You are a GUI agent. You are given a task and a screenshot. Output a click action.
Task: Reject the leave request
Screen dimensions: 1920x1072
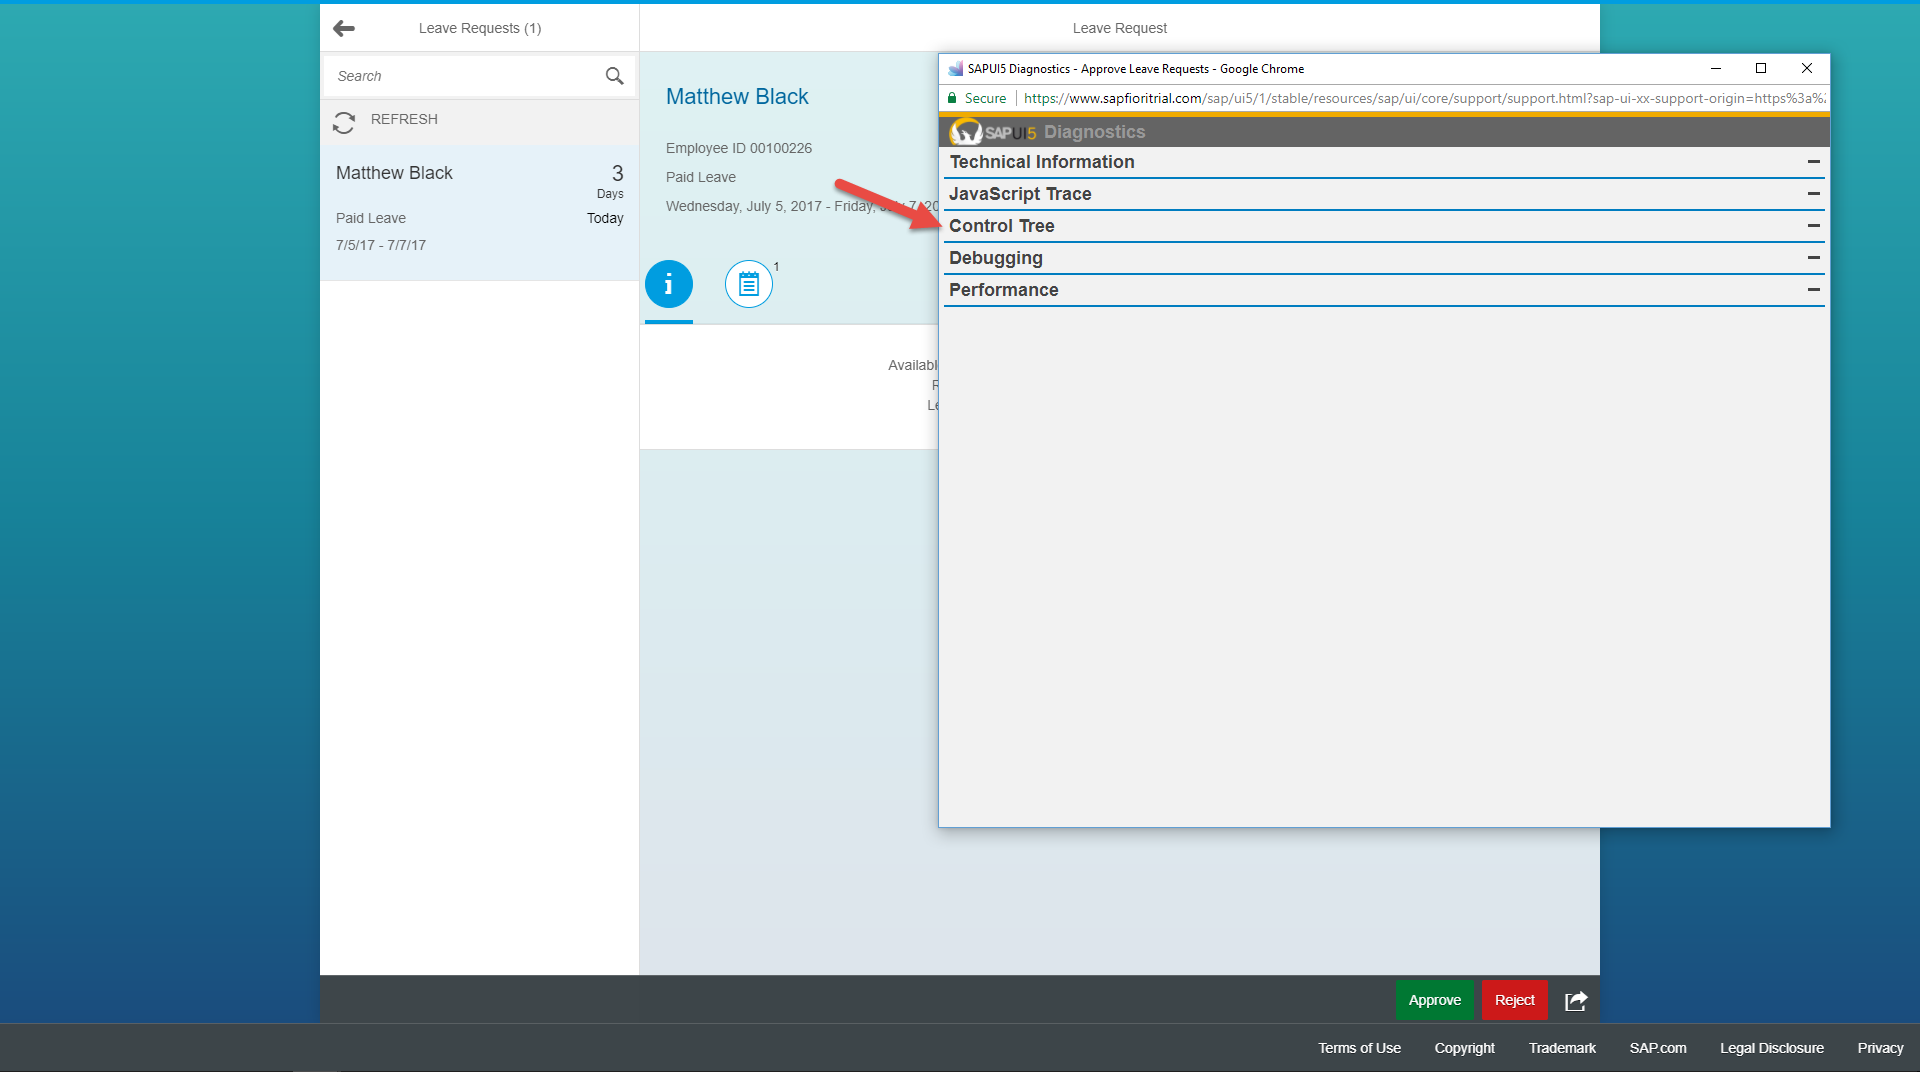1514,1000
